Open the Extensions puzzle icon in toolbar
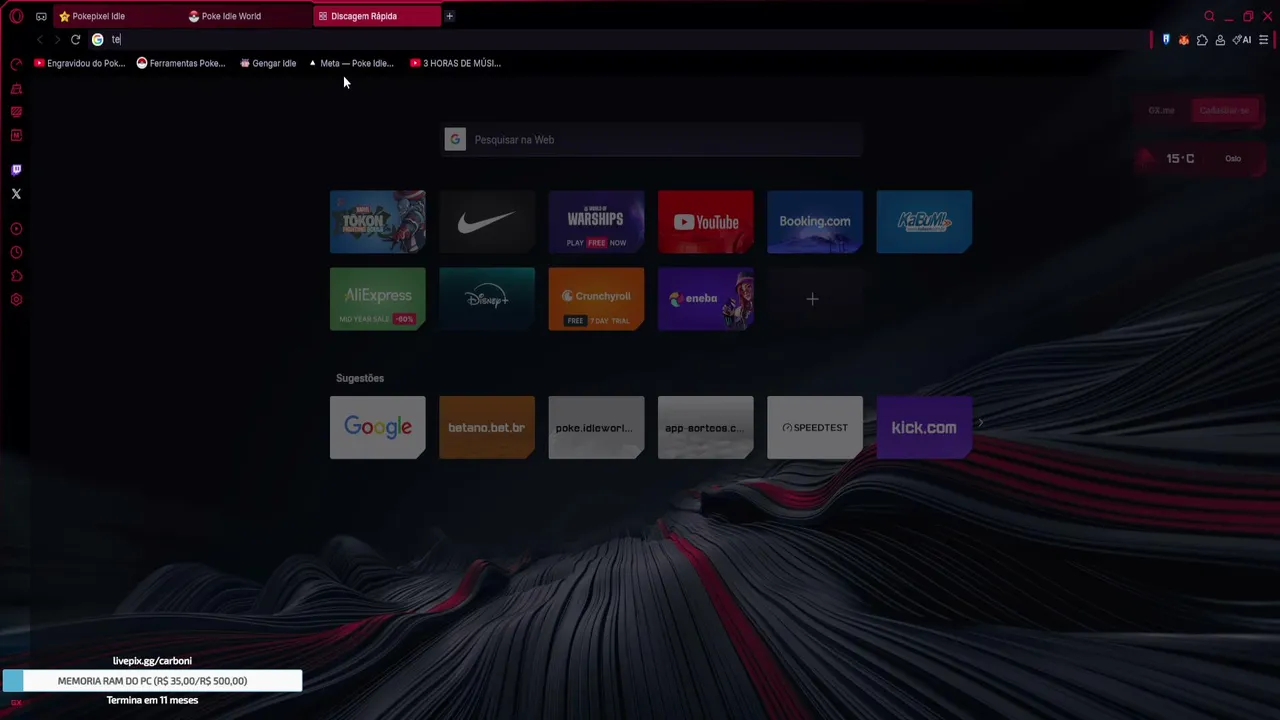Screen dimensions: 1280x720 pyautogui.click(x=1202, y=40)
